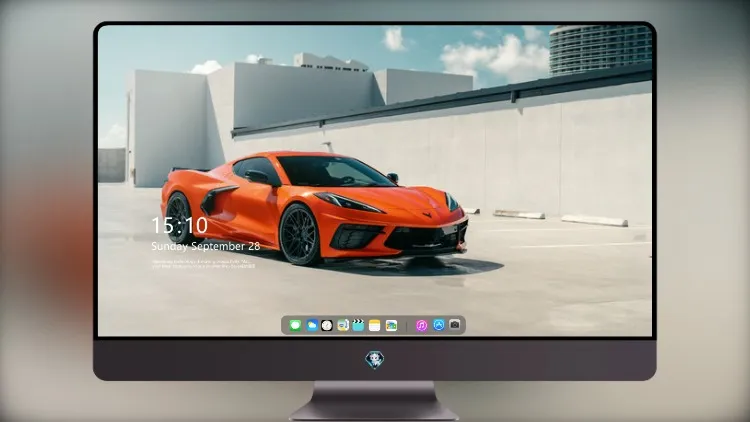Click the Sunday September 28 date text
Image resolution: width=750 pixels, height=422 pixels.
[x=206, y=246]
